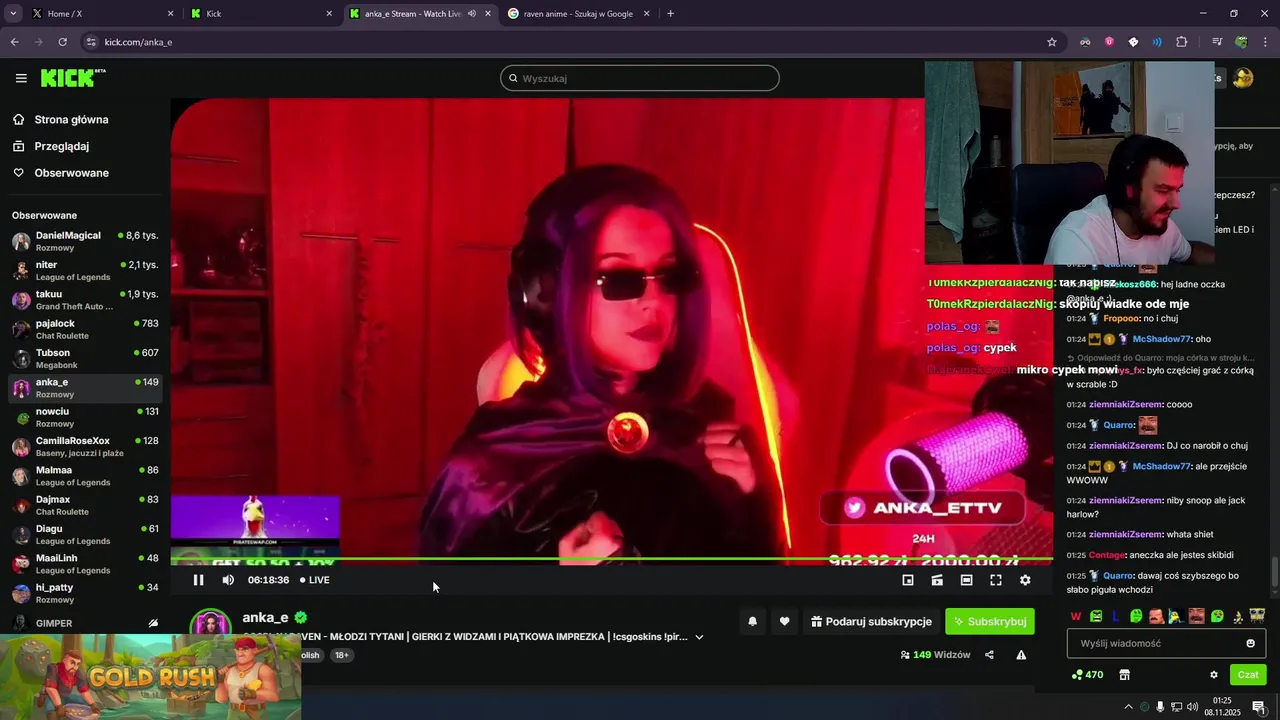1280x720 pixels.
Task: Toggle theater mode in the player
Action: [966, 580]
